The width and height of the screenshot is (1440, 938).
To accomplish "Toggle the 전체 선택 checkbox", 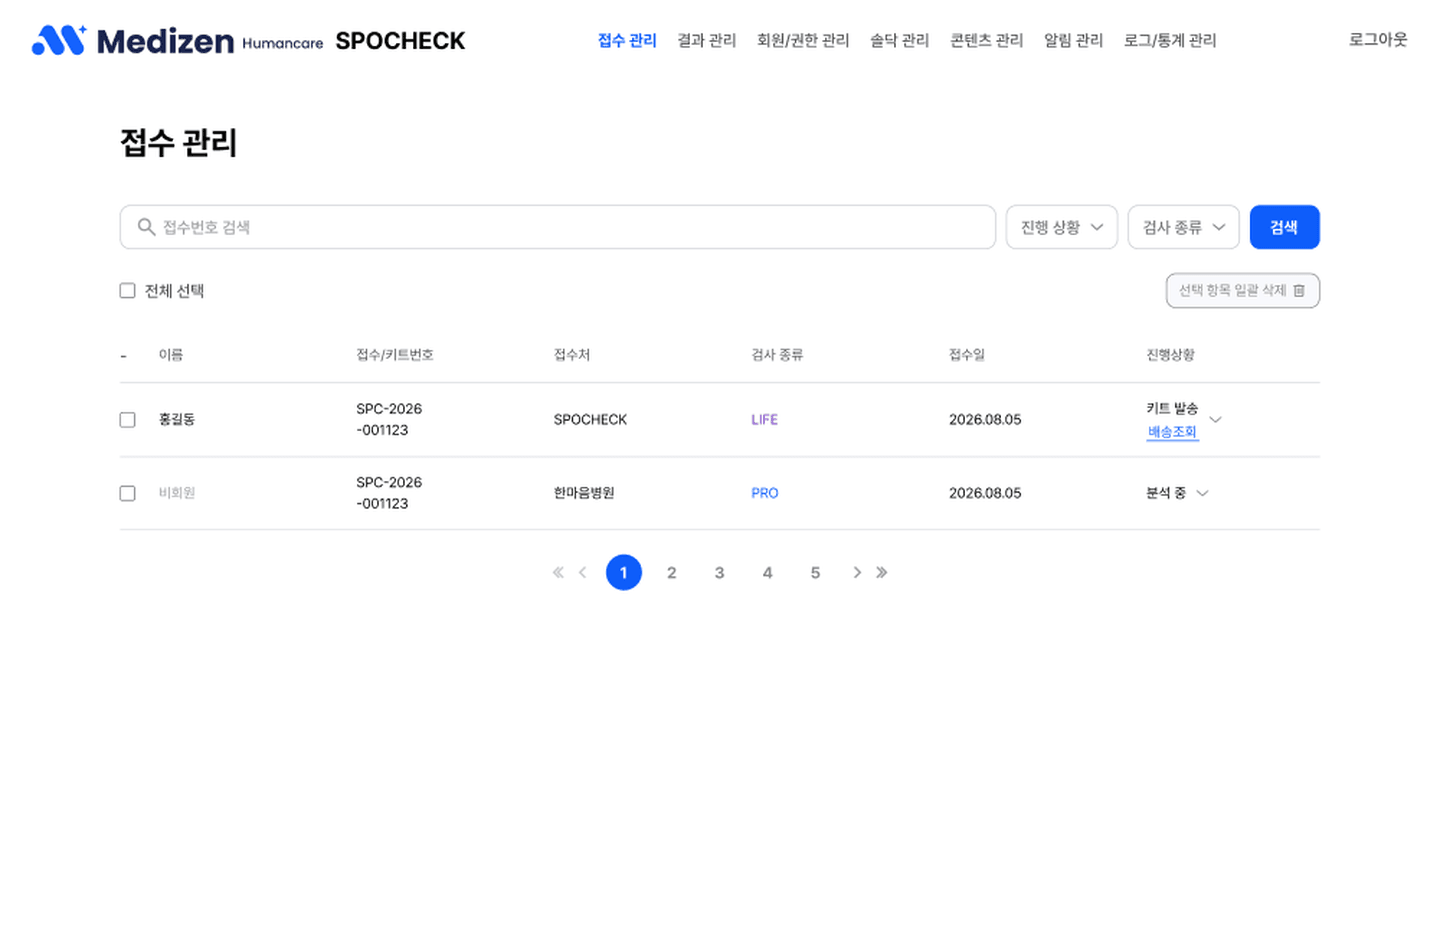I will 127,291.
